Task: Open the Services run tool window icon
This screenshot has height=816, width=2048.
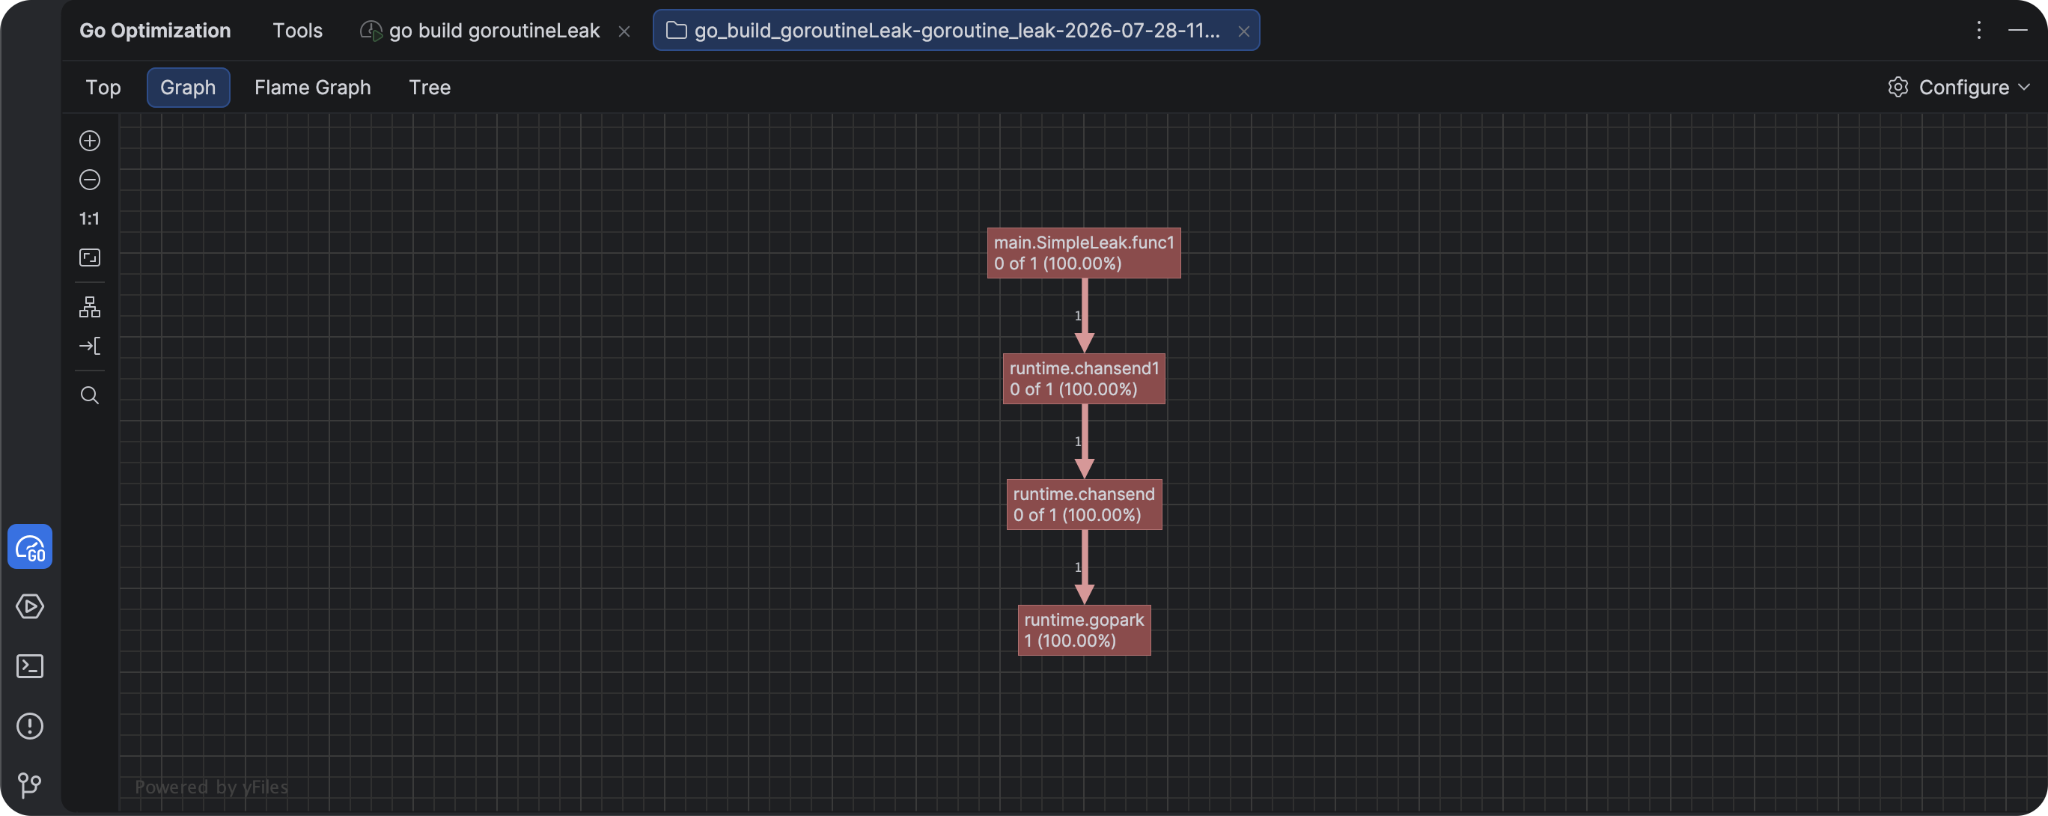Action: tap(30, 606)
